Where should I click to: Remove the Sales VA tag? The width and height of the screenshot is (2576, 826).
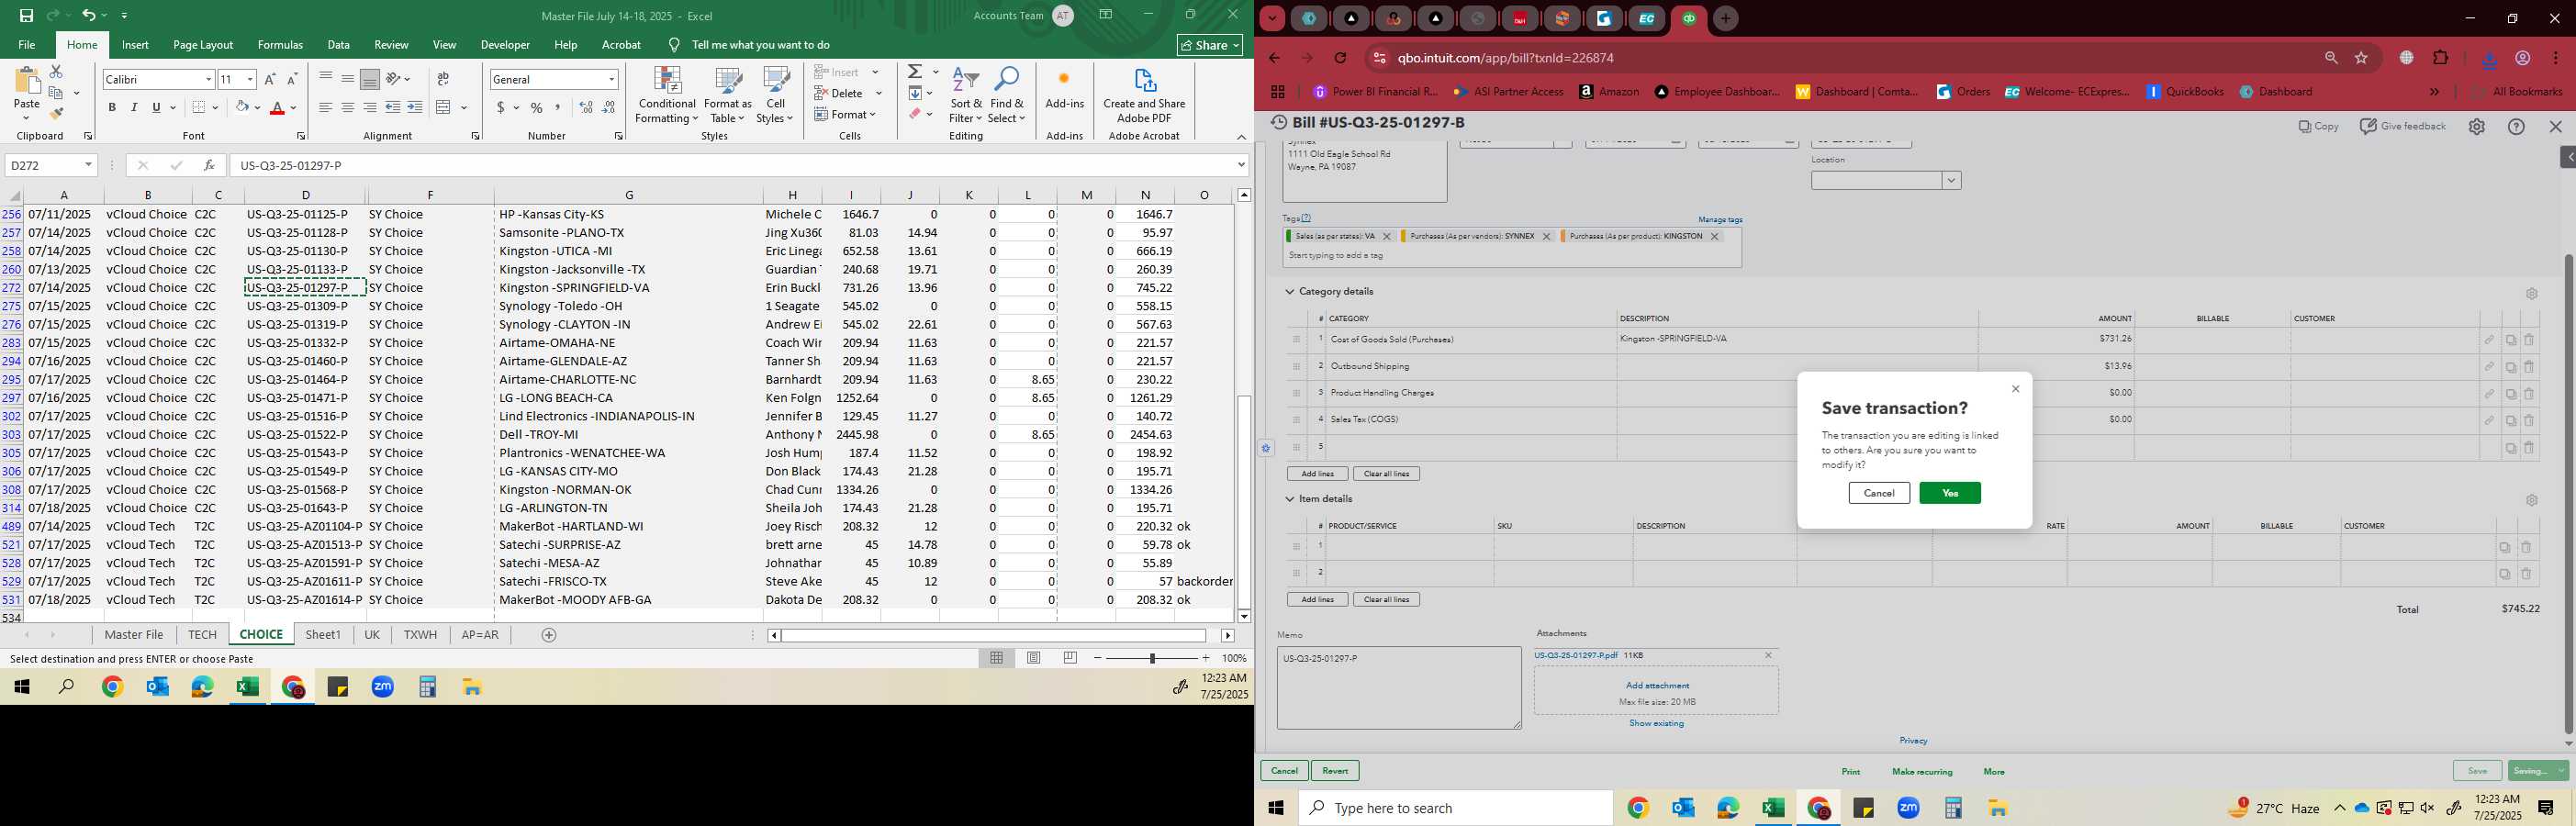(1386, 237)
